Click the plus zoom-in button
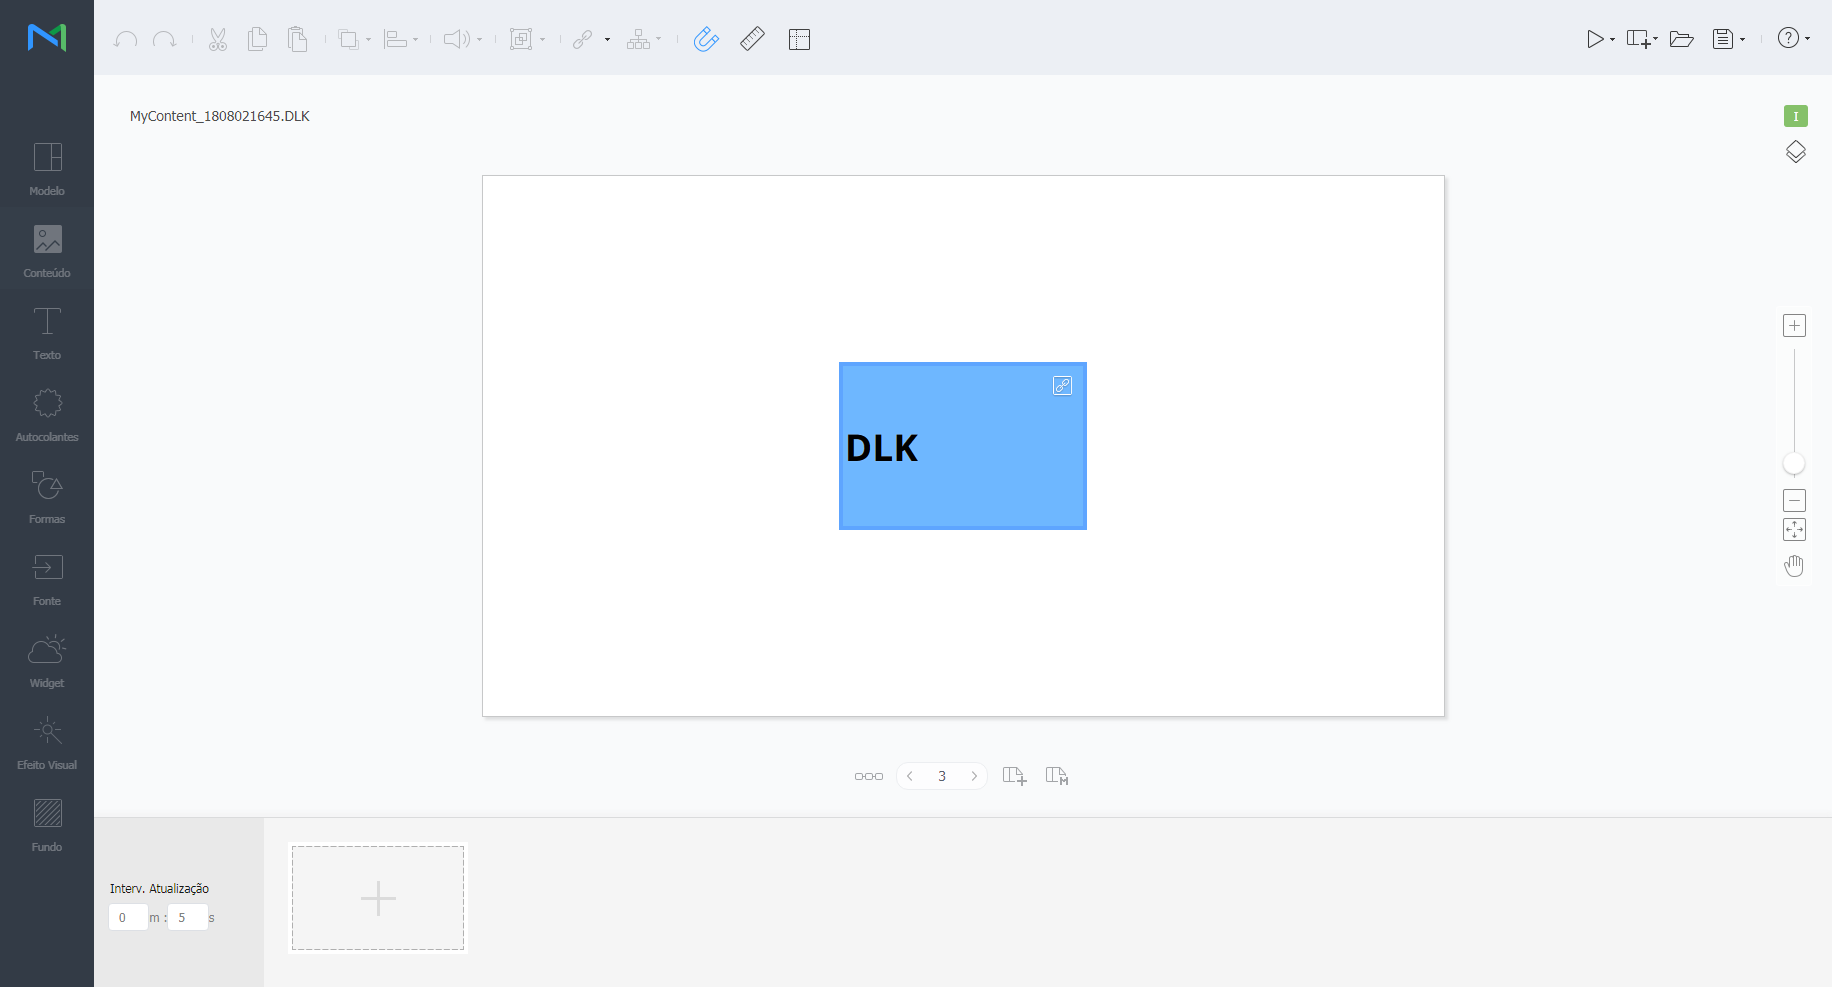 (x=1794, y=326)
